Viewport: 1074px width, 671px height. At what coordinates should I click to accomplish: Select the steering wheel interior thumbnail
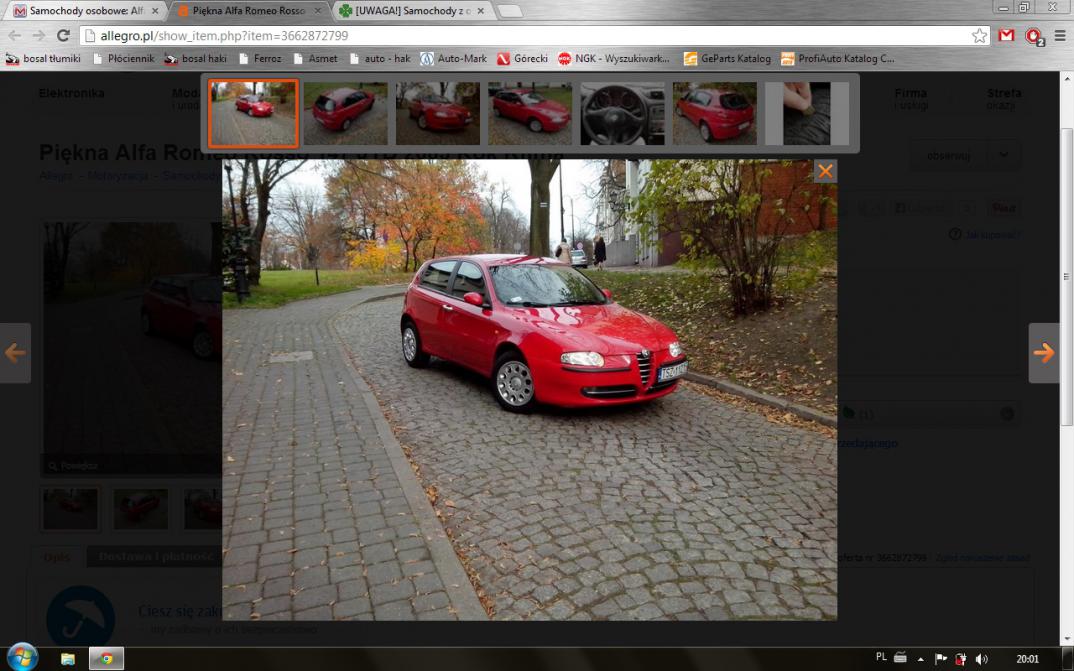coord(622,113)
